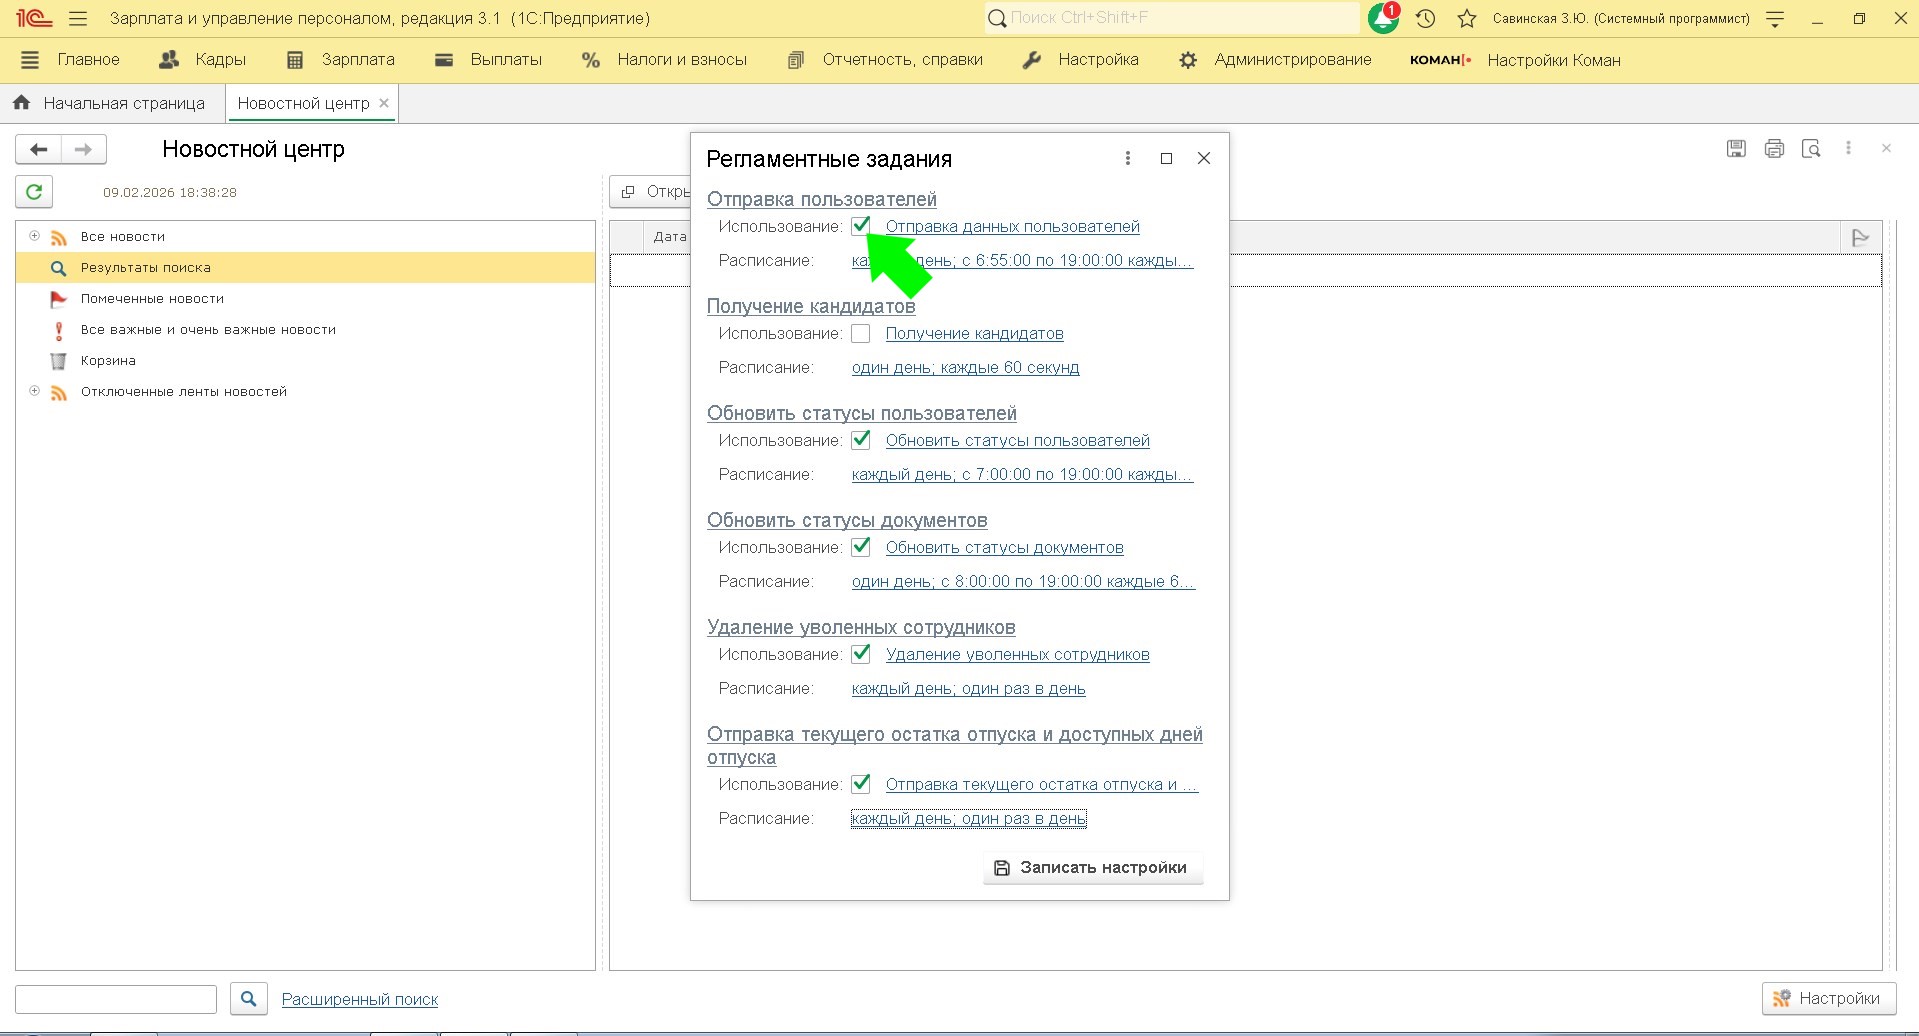Open the history clock icon
This screenshot has height=1036, width=1919.
[x=1426, y=18]
